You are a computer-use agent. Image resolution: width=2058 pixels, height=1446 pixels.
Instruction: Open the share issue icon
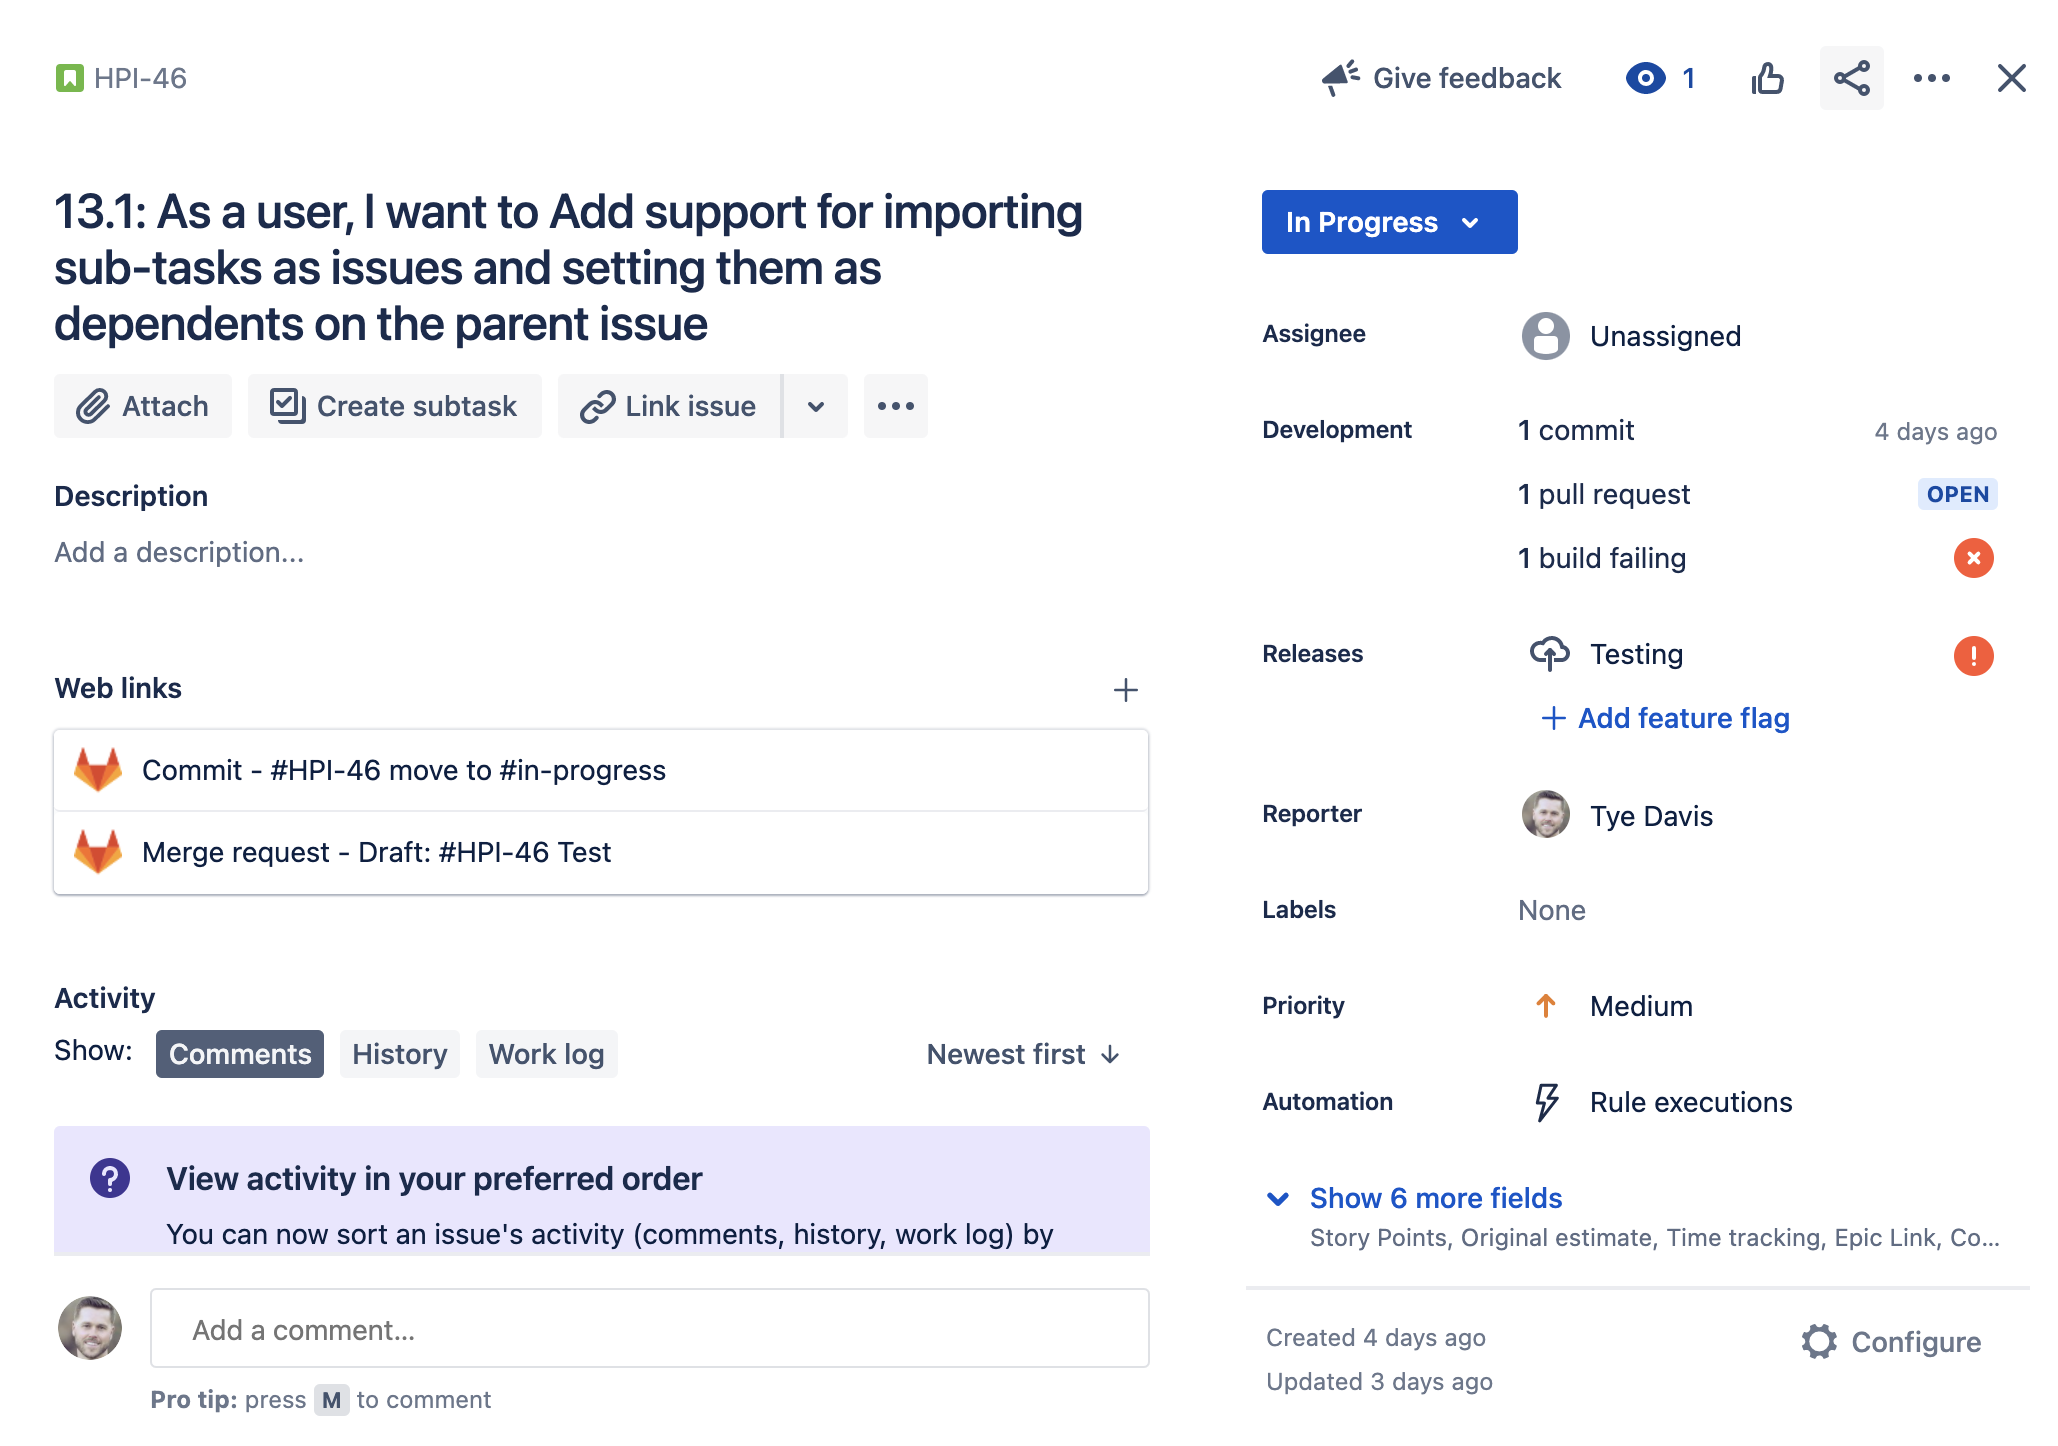coord(1851,77)
